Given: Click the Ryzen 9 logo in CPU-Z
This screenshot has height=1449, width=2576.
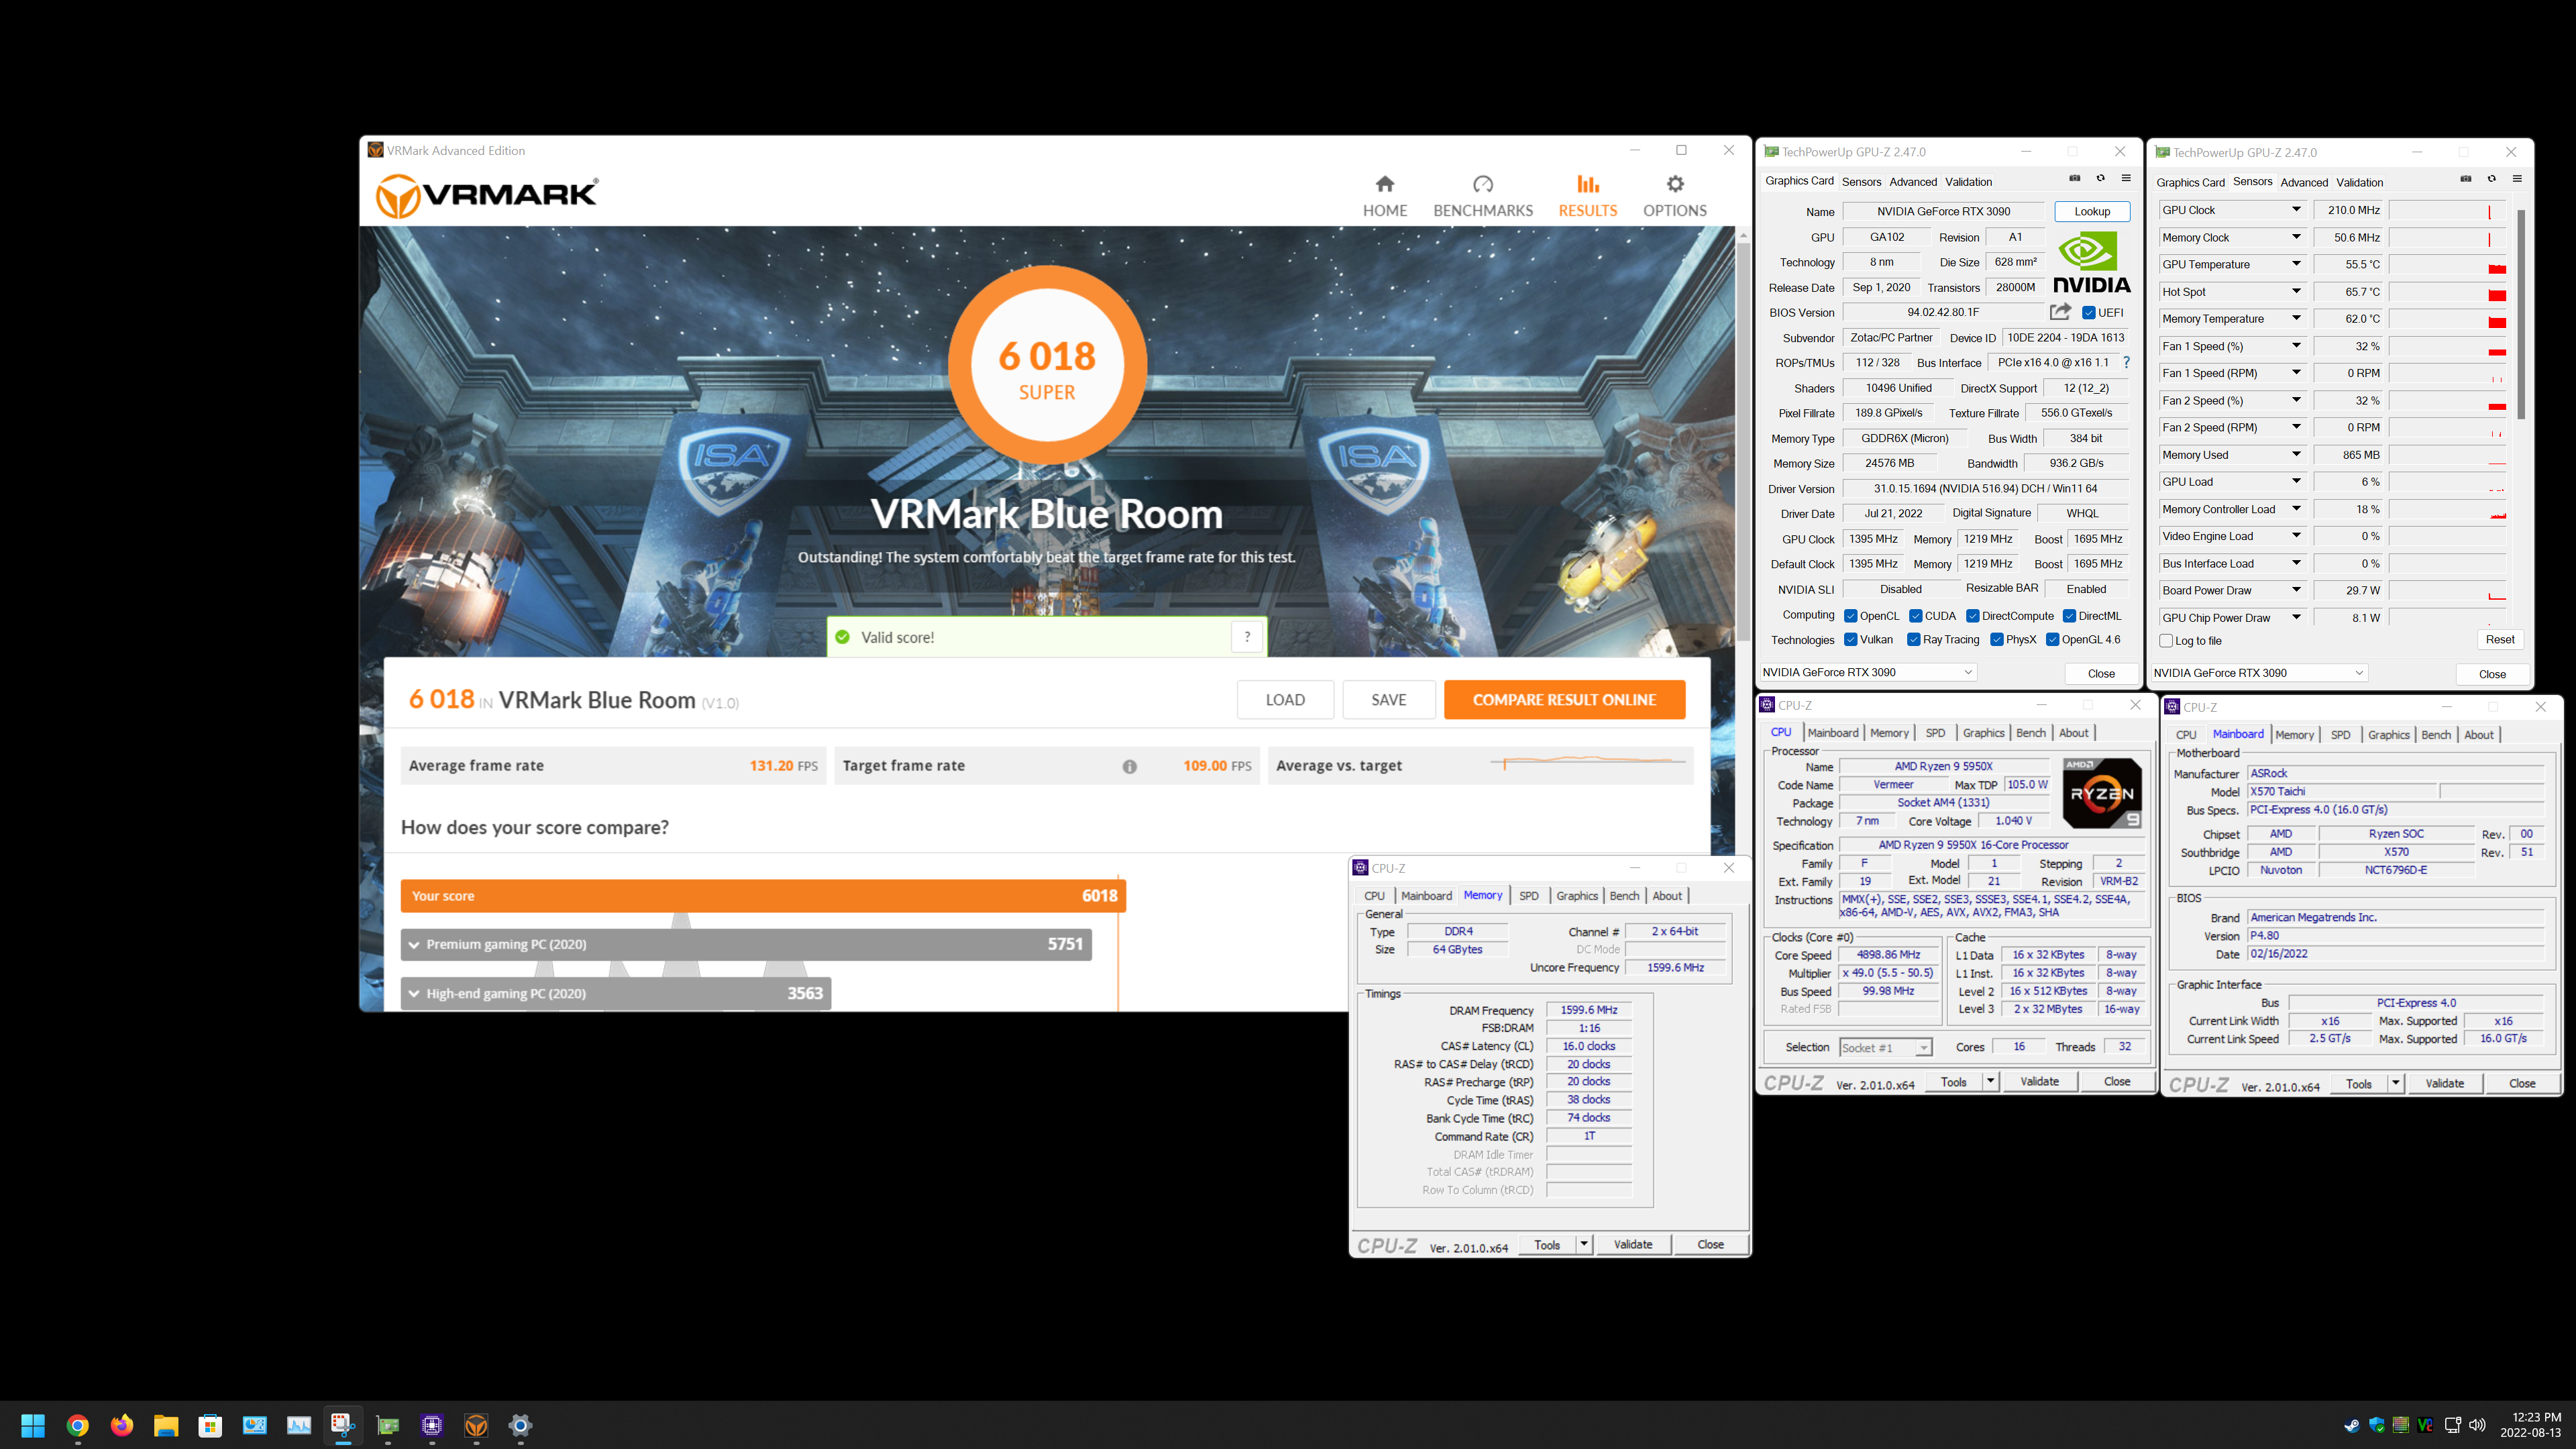Looking at the screenshot, I should coord(2102,793).
